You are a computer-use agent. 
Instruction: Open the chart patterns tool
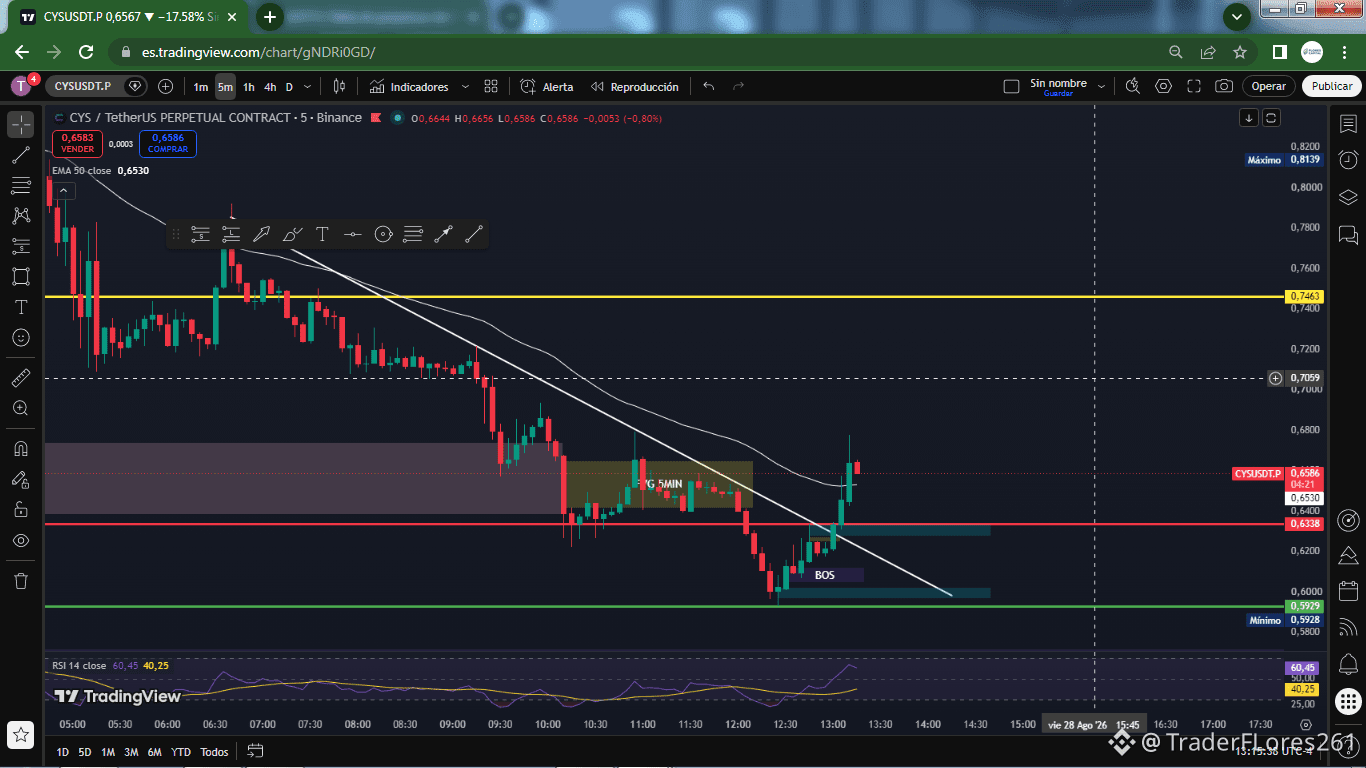(20, 215)
